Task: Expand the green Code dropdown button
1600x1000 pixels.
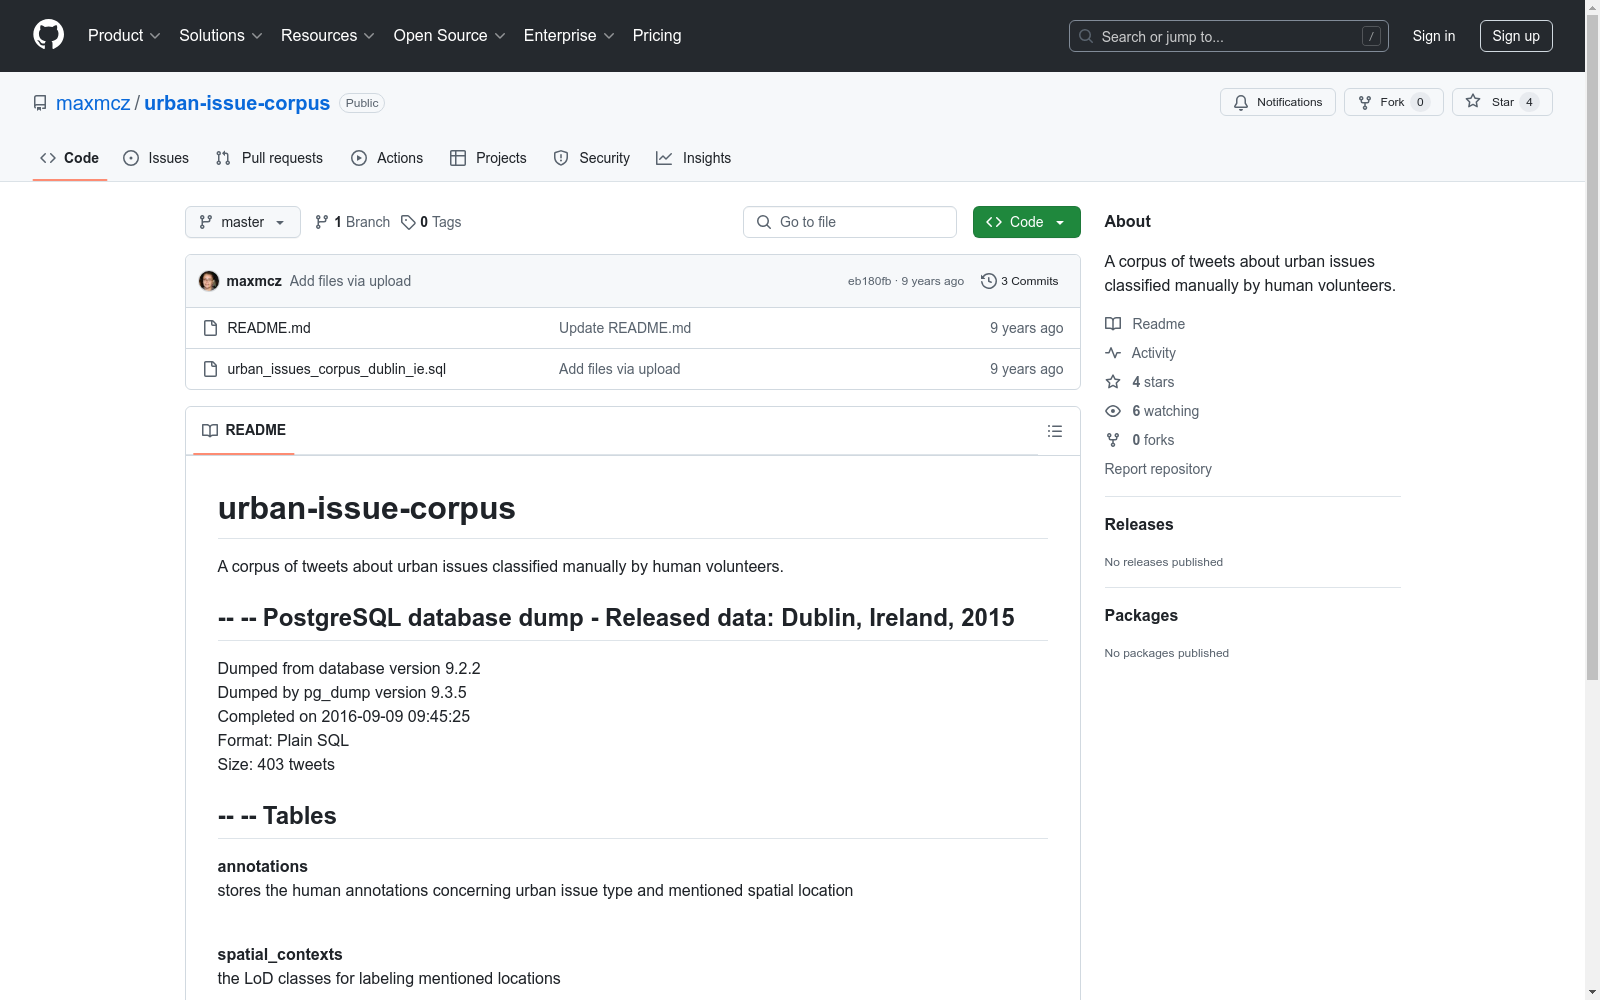Action: click(x=1027, y=222)
